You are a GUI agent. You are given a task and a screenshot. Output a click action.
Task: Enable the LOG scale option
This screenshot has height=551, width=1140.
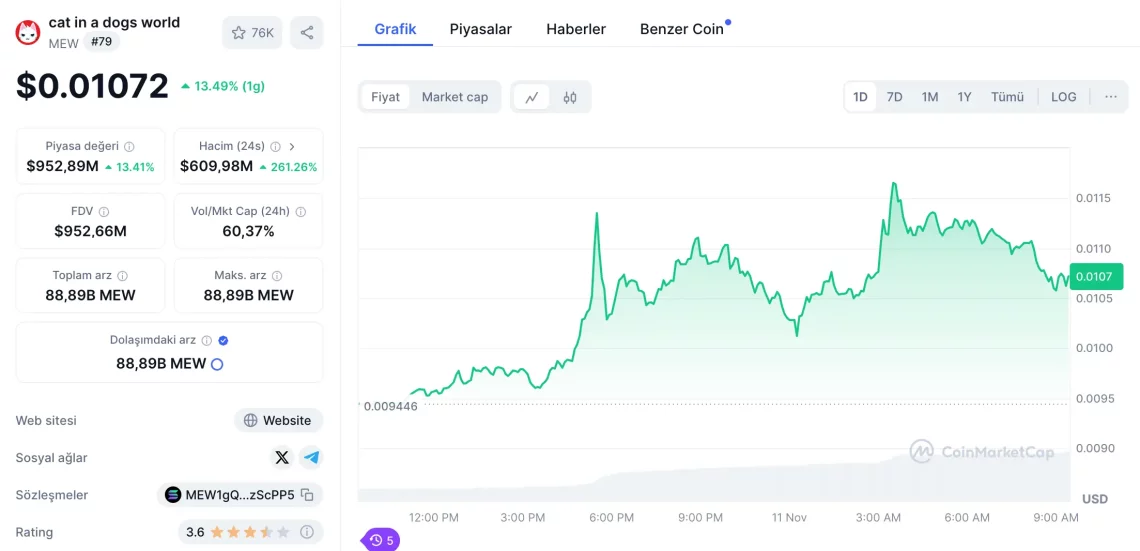point(1063,97)
